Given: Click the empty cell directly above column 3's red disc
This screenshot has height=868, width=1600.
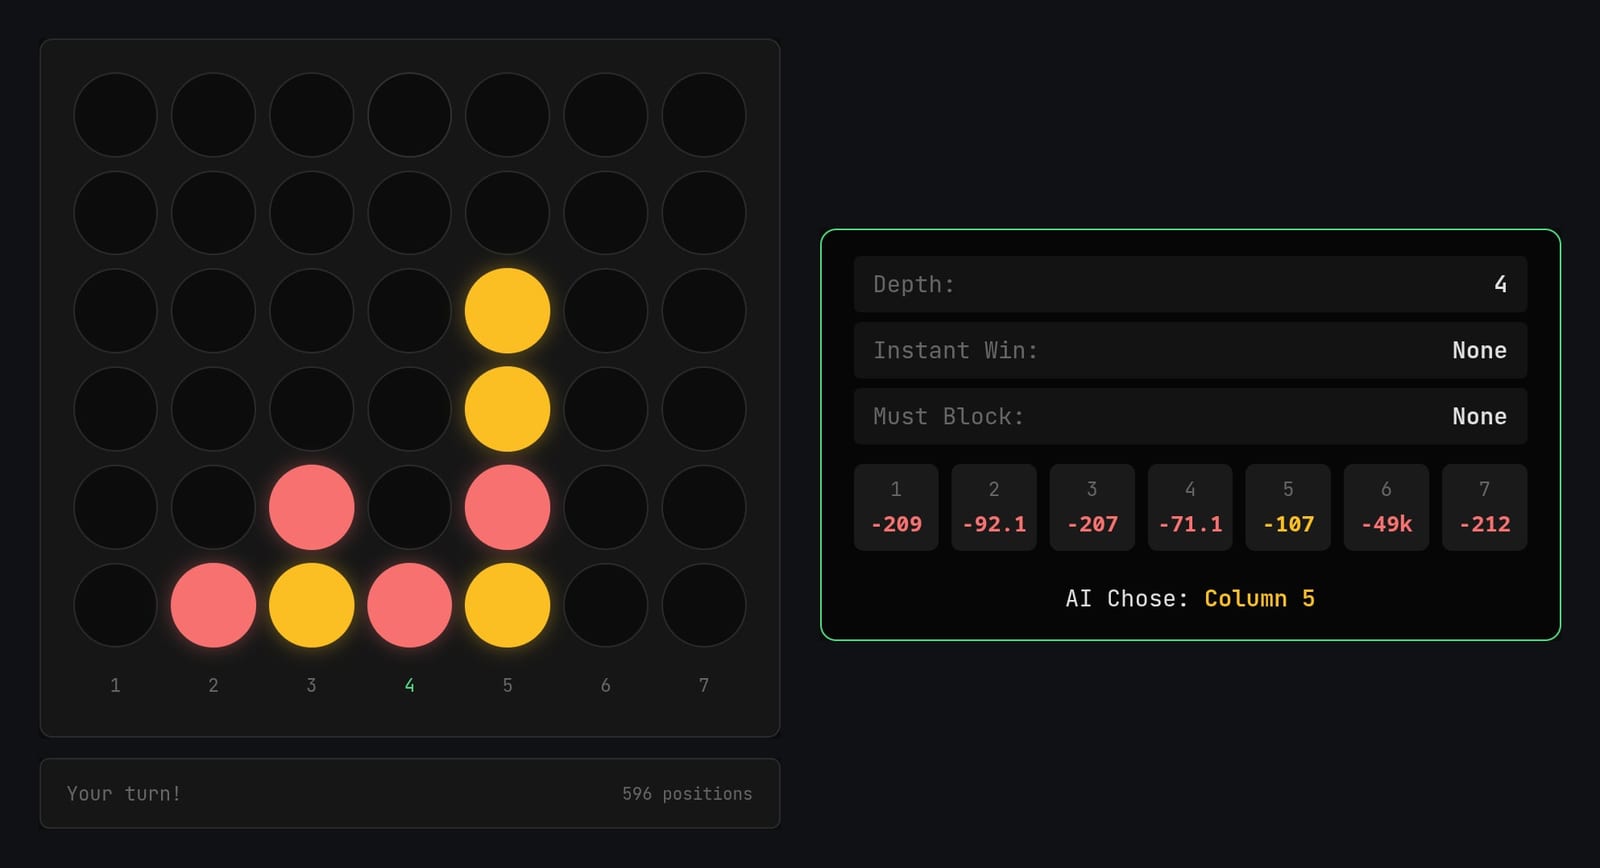Looking at the screenshot, I should coord(311,409).
